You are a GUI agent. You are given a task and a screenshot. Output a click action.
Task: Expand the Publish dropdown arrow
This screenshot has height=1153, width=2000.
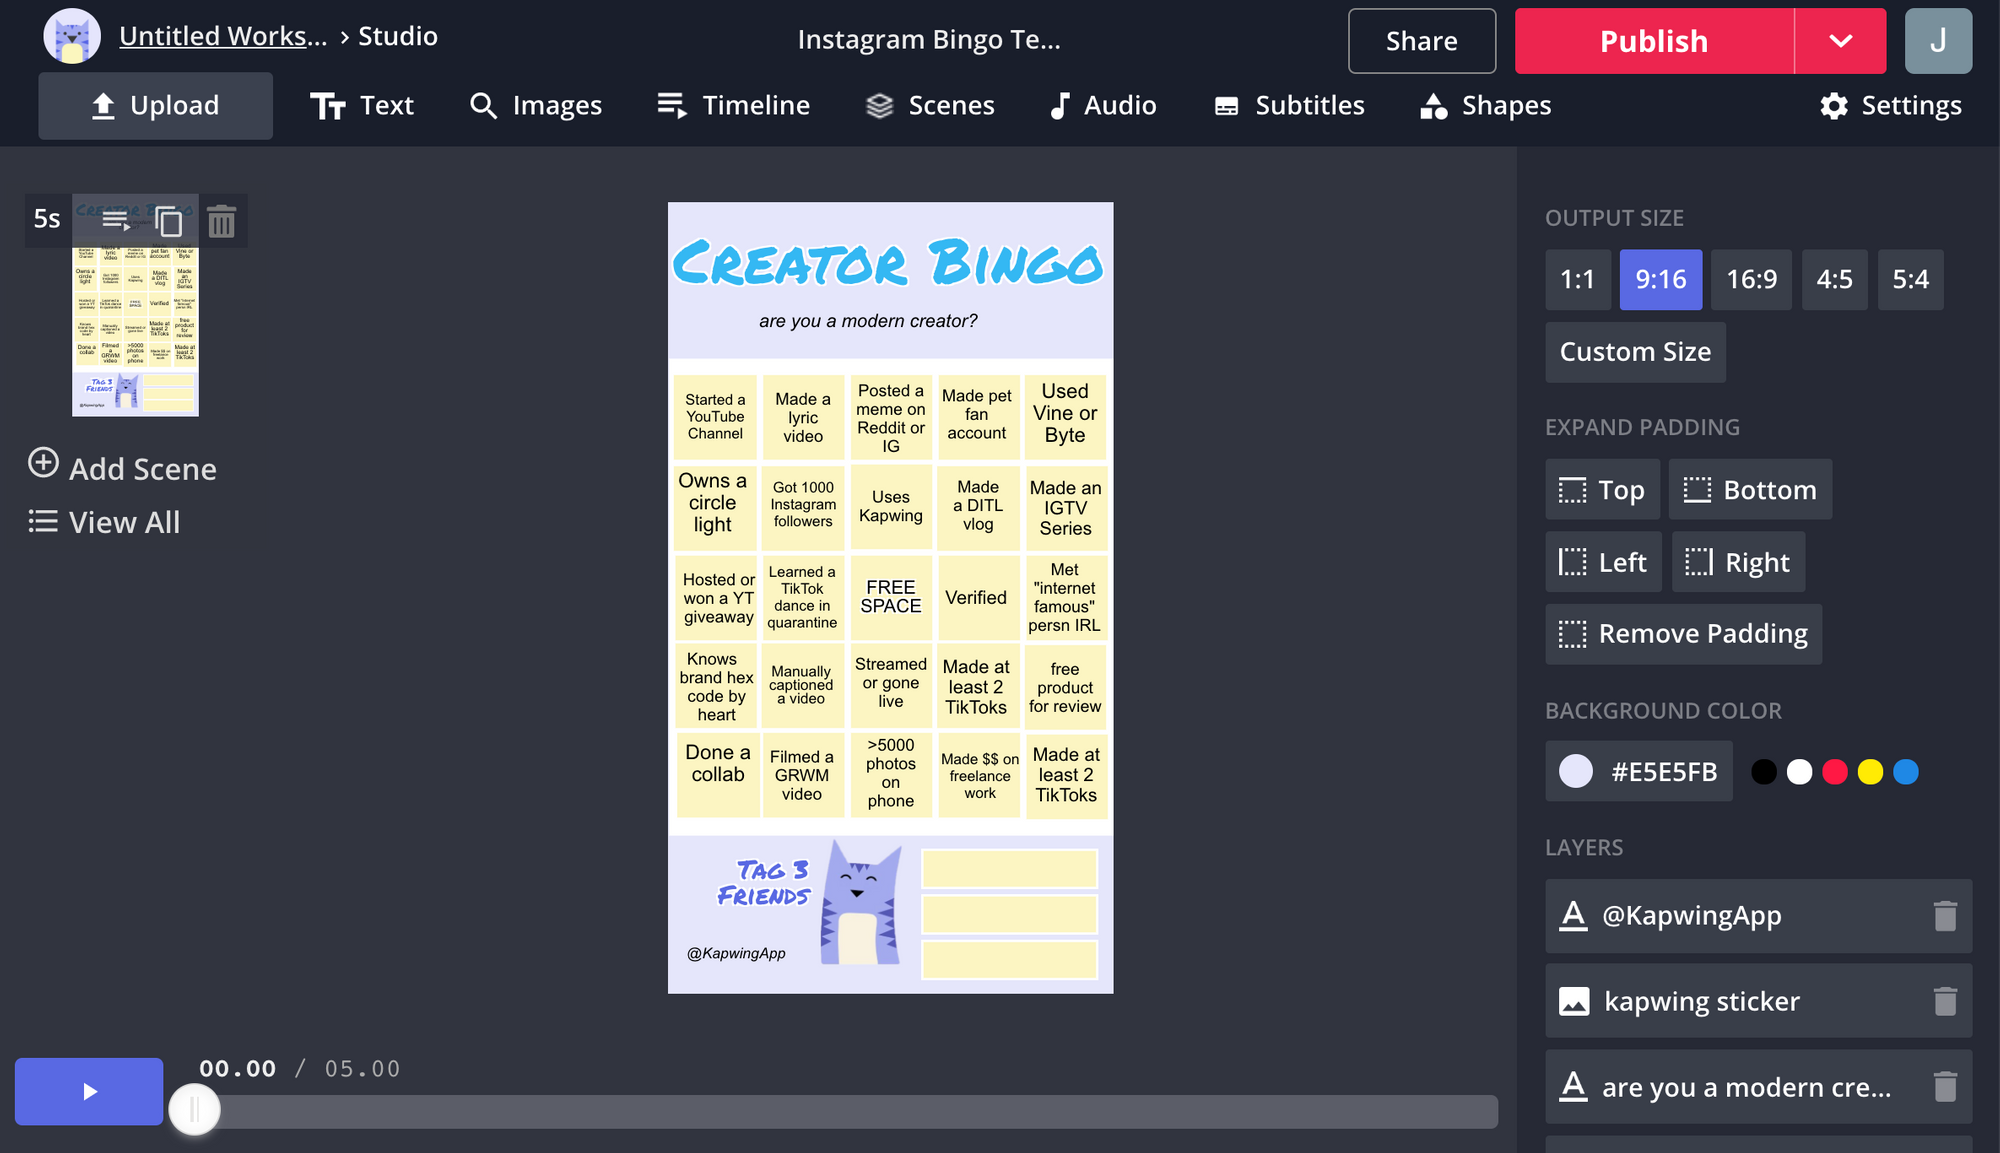pyautogui.click(x=1840, y=41)
